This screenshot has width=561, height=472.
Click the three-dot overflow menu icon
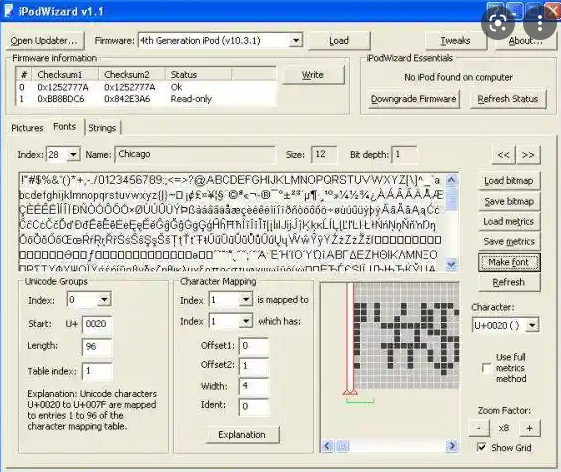(x=540, y=23)
